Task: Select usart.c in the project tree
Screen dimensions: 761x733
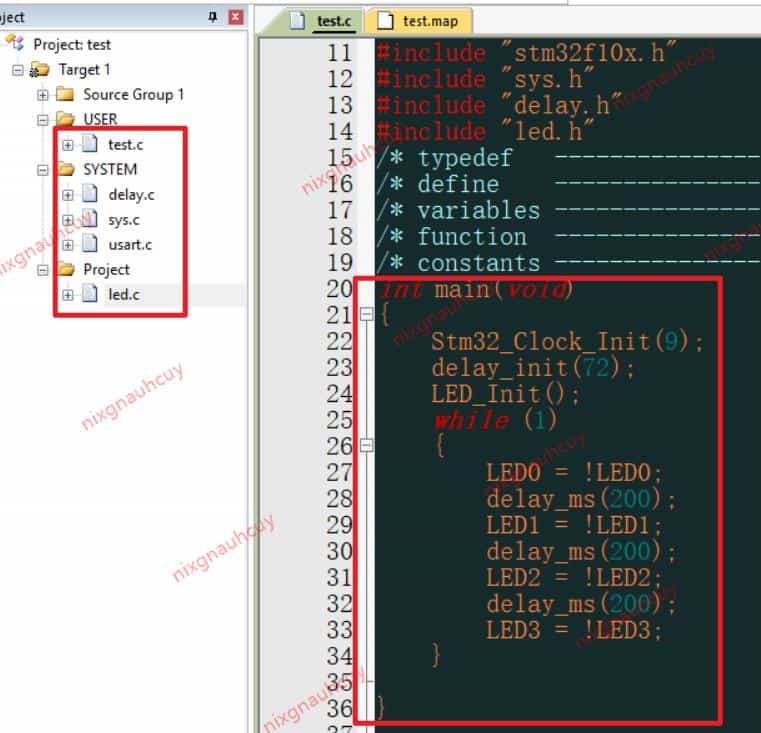Action: [130, 245]
